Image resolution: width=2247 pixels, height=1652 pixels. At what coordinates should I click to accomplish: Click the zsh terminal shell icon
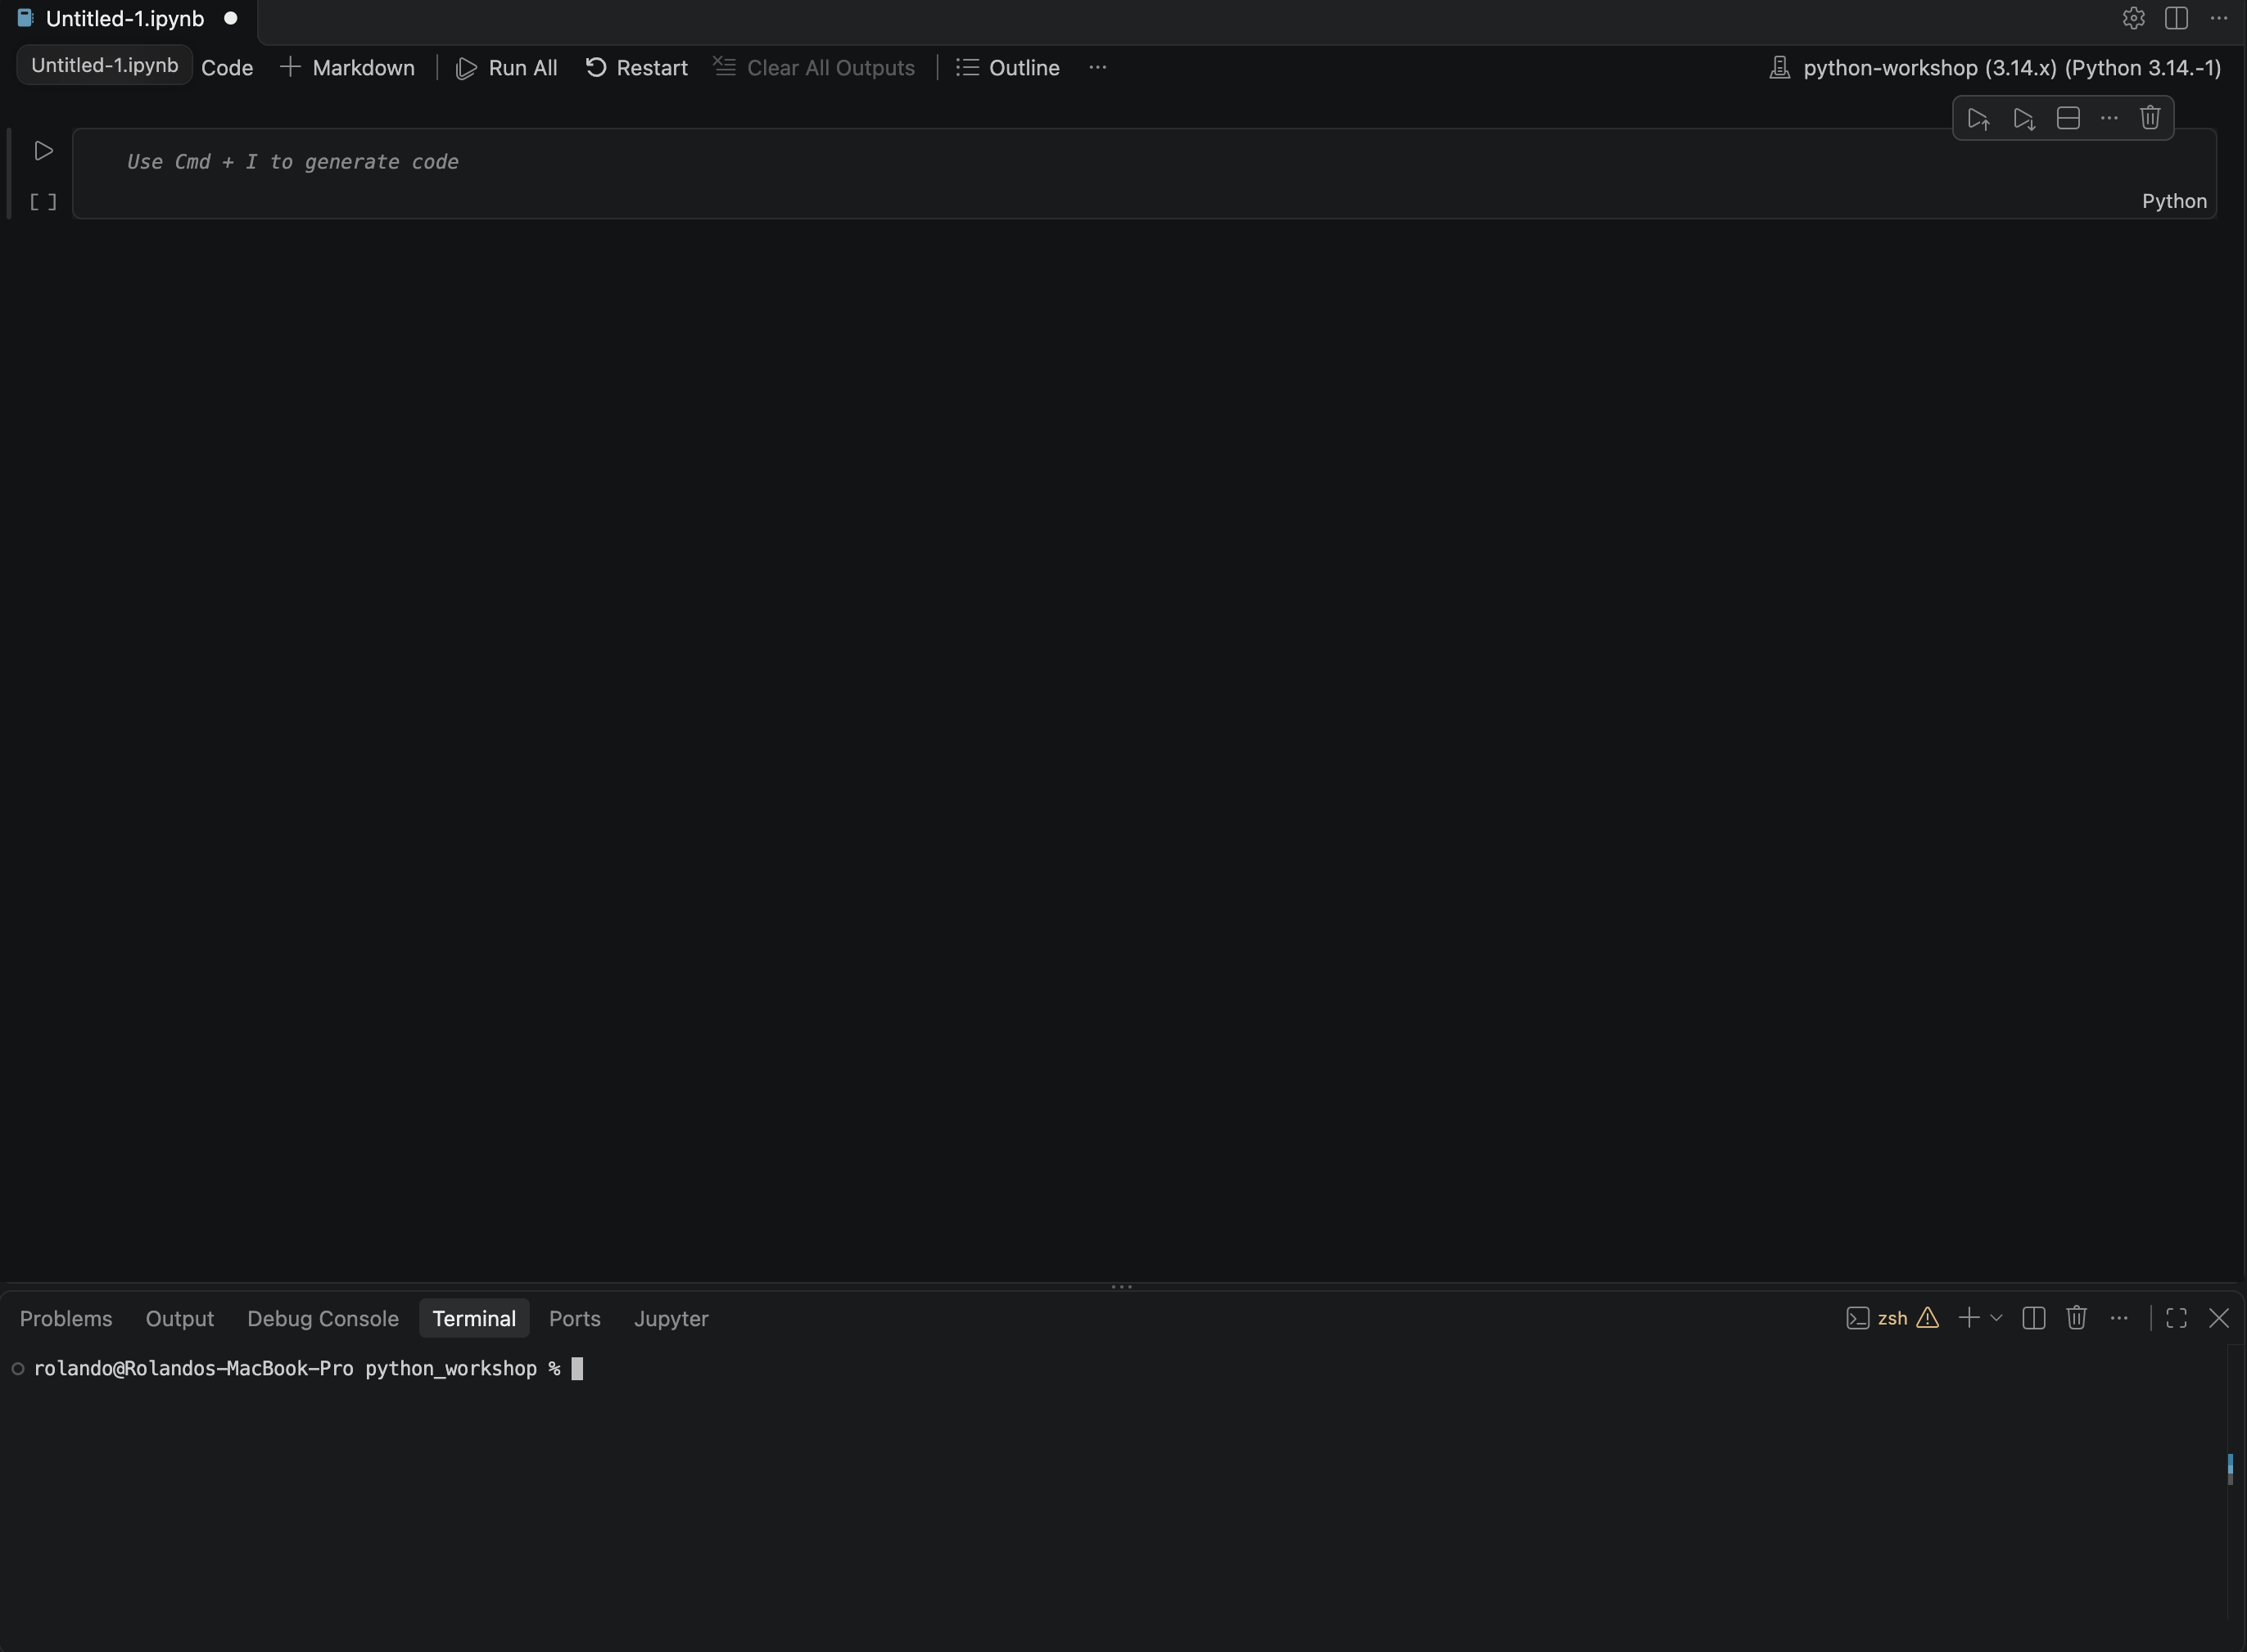point(1857,1318)
